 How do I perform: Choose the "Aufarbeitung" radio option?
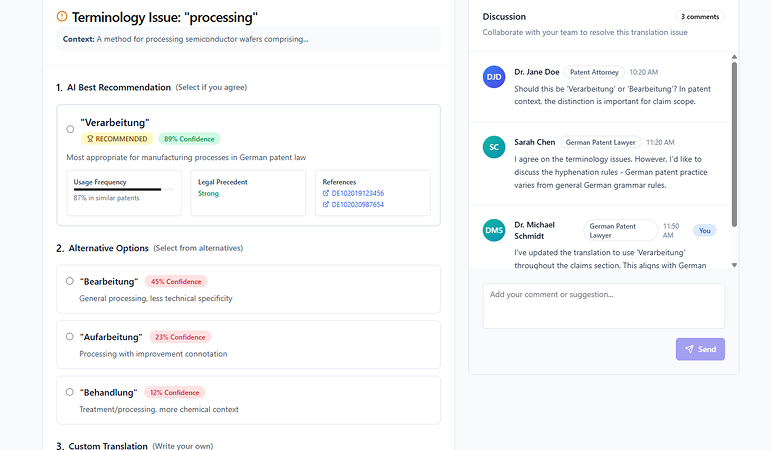pyautogui.click(x=70, y=337)
